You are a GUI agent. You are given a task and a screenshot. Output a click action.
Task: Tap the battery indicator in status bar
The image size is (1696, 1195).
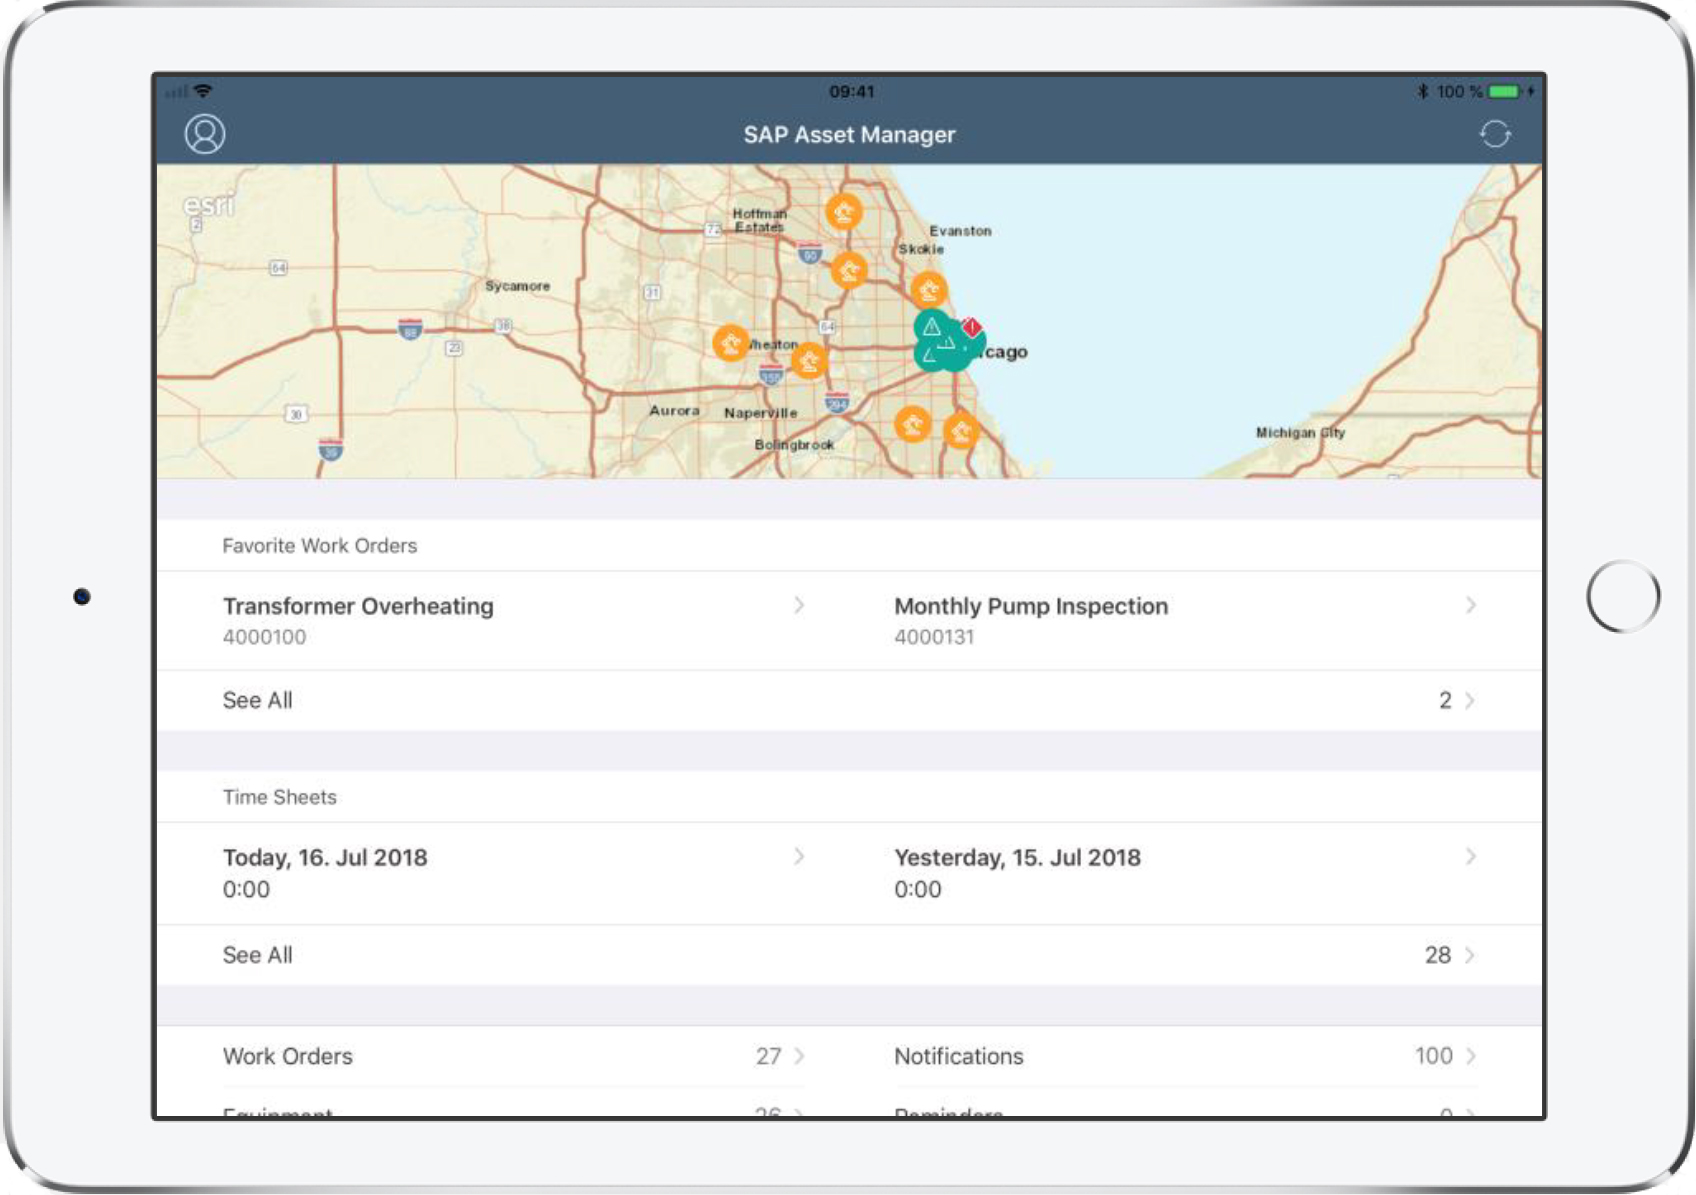pyautogui.click(x=1504, y=91)
